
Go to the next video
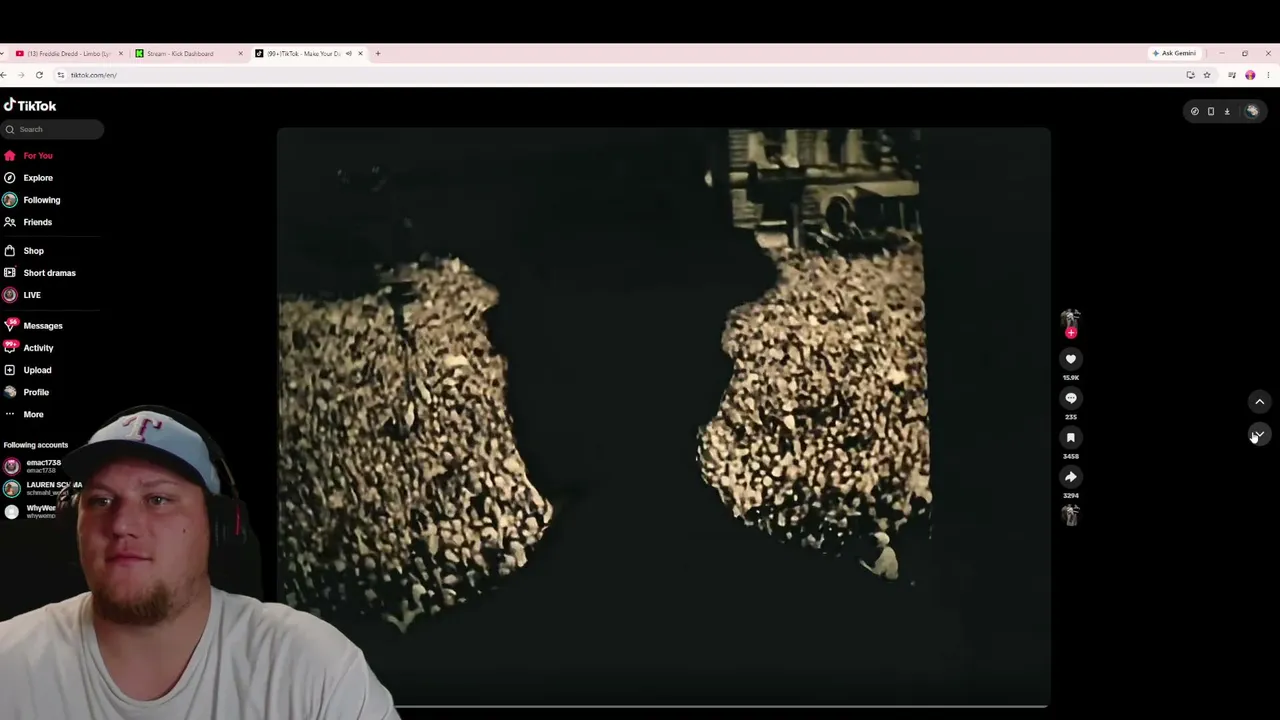coord(1260,434)
